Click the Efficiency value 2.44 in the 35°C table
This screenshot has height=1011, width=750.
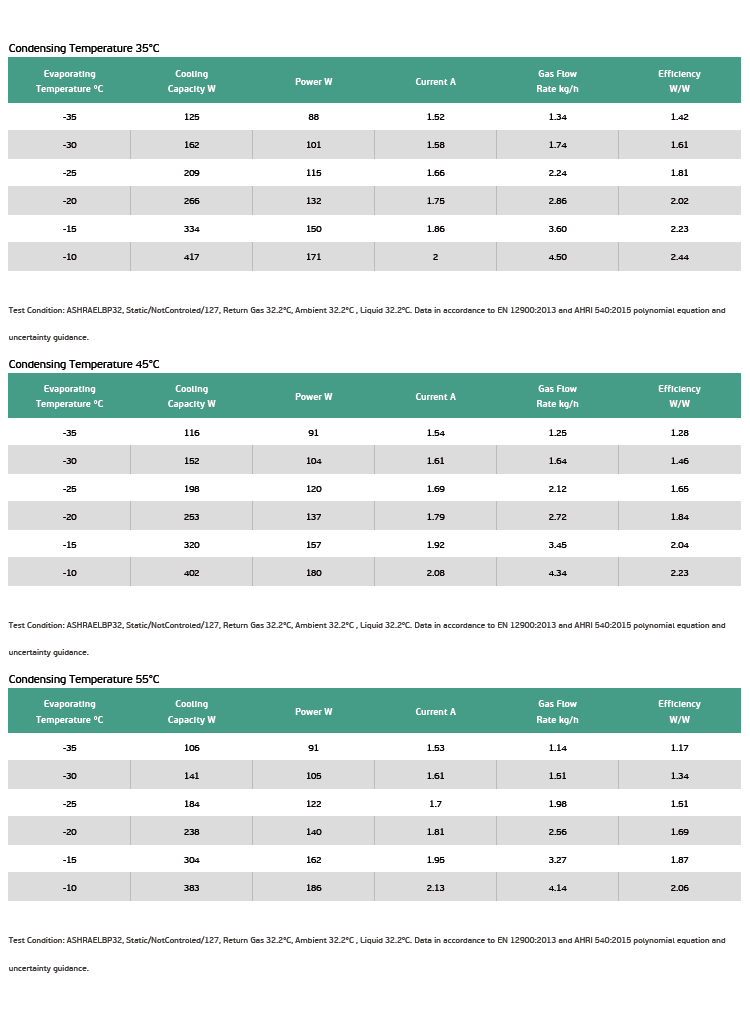(x=679, y=257)
